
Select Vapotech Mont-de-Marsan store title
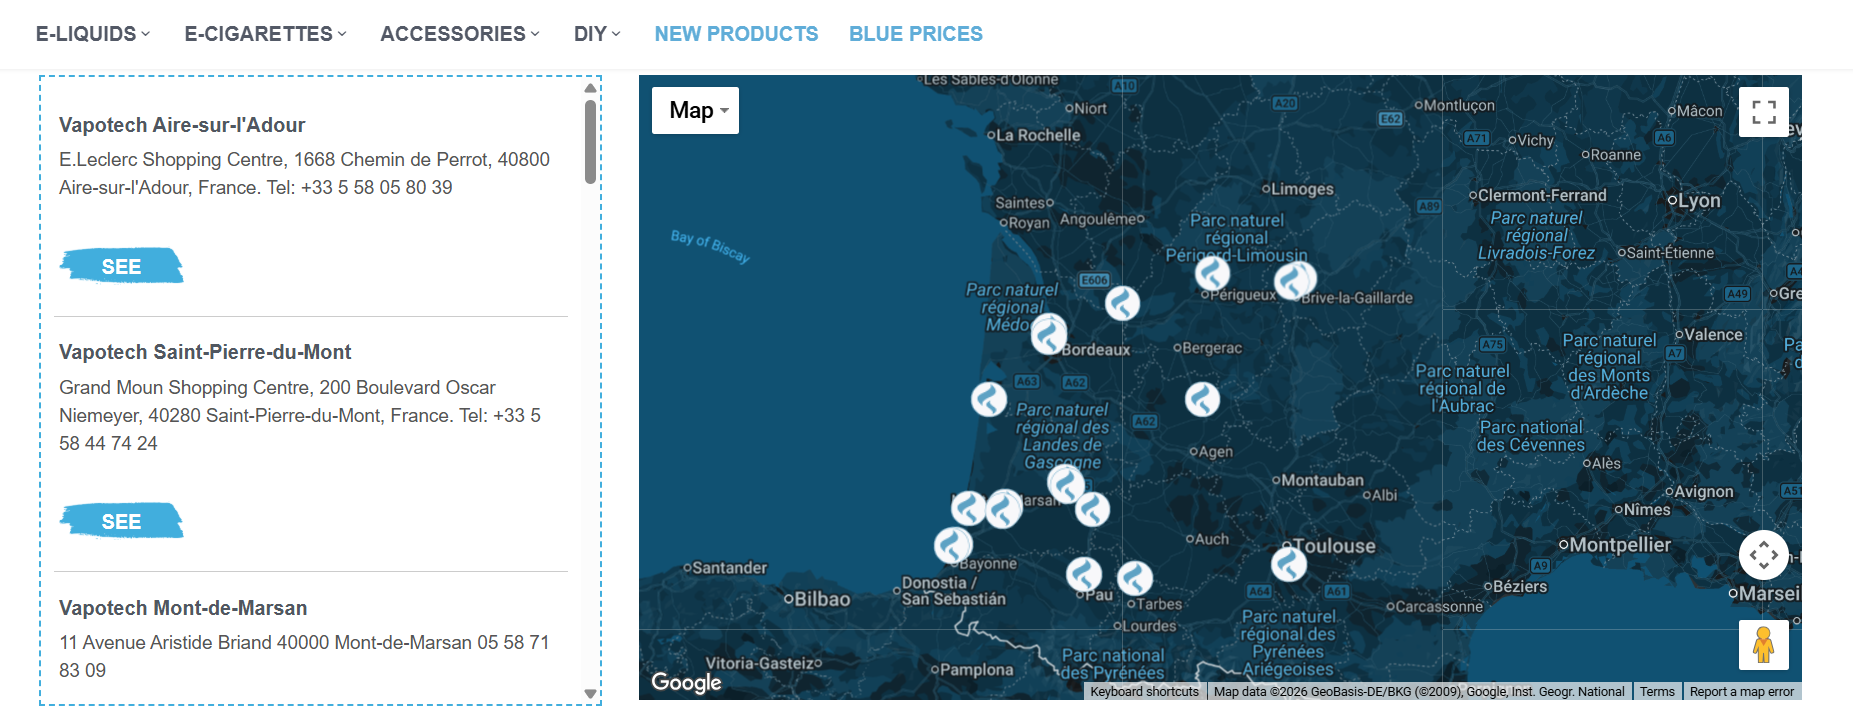click(x=183, y=608)
